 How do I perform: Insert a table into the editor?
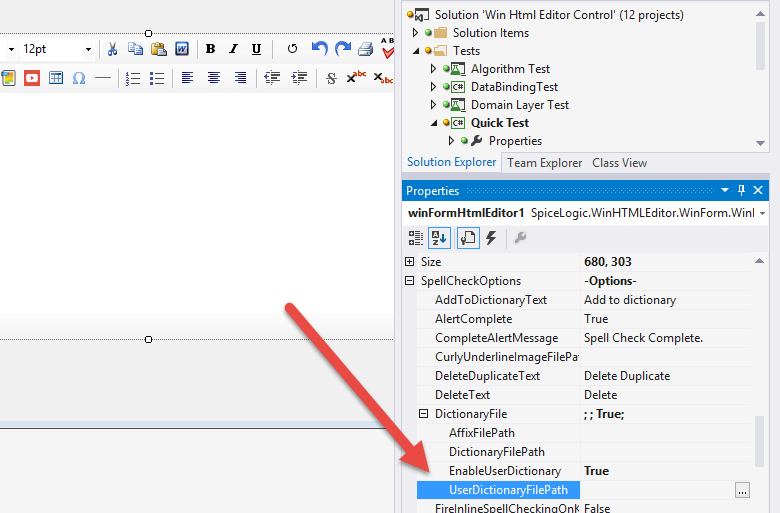56,78
